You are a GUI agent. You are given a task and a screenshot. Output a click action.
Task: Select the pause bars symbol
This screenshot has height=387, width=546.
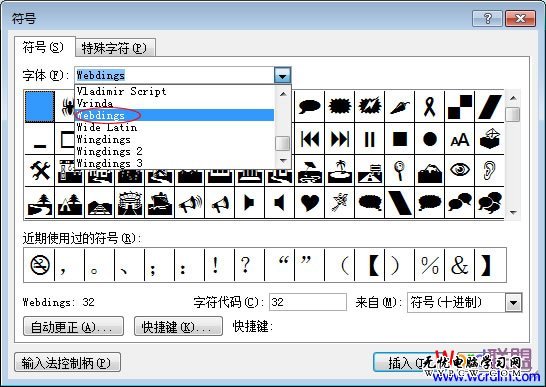(x=370, y=139)
